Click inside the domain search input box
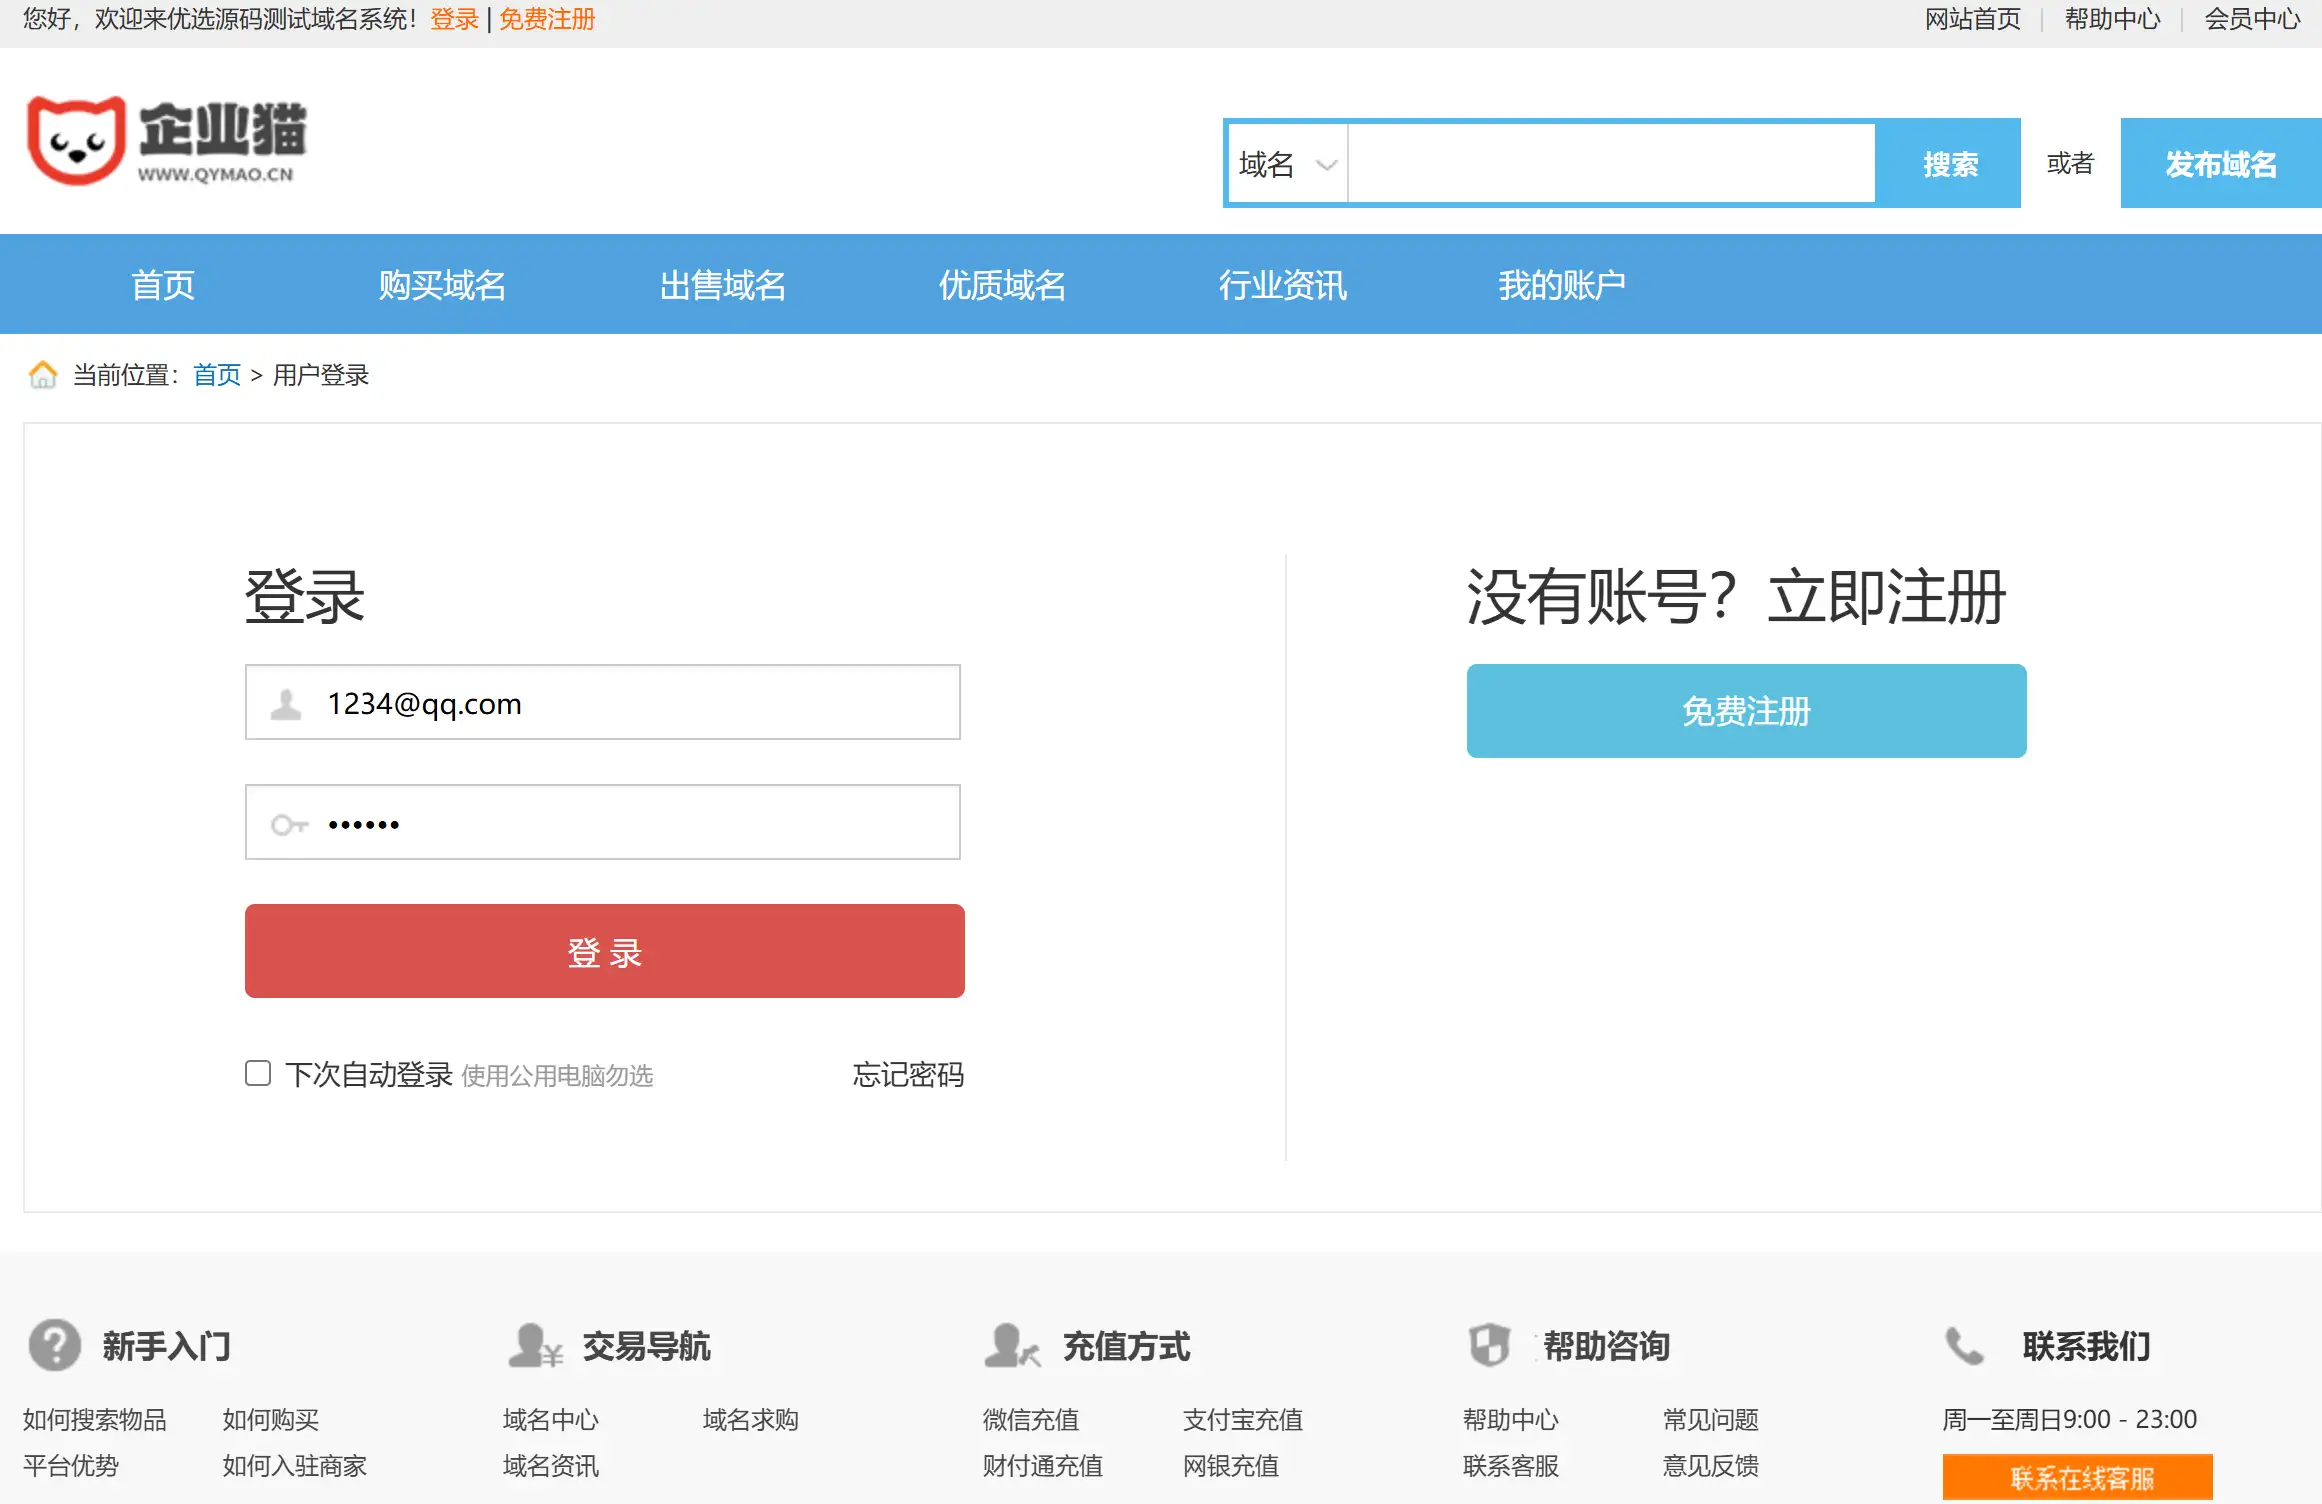The width and height of the screenshot is (2322, 1504). tap(1610, 163)
